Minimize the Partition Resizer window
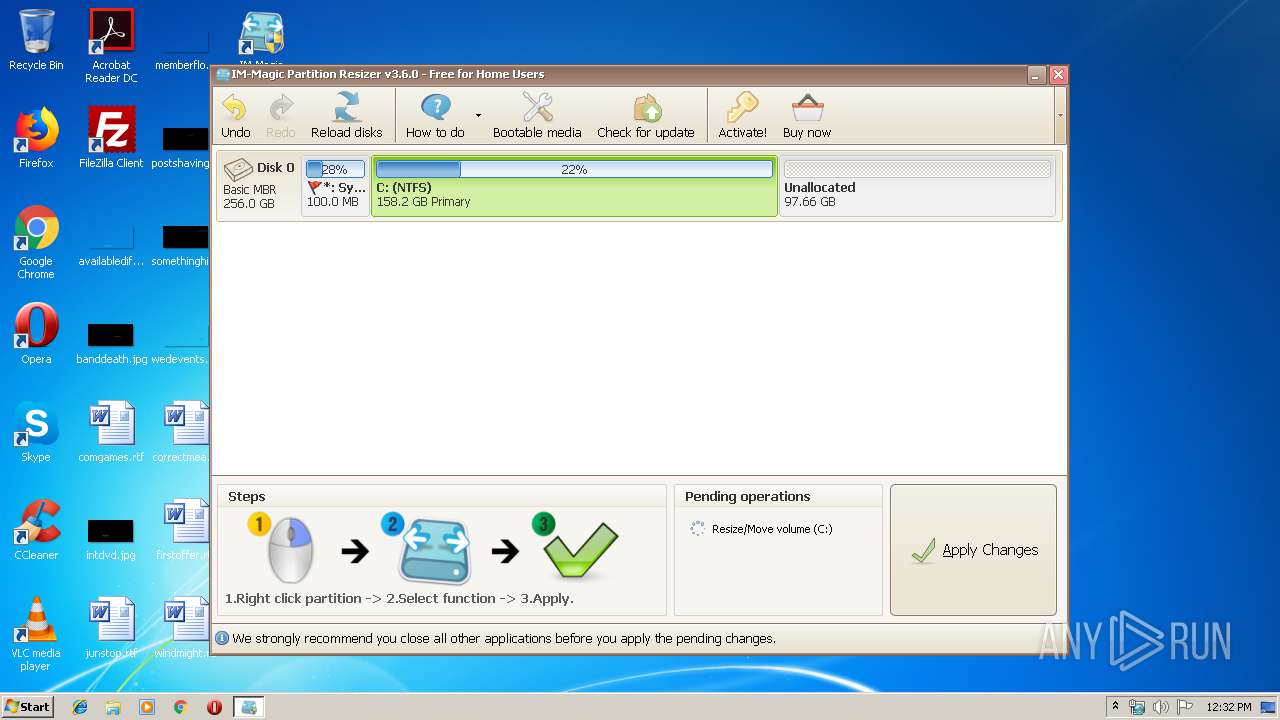 click(1037, 75)
